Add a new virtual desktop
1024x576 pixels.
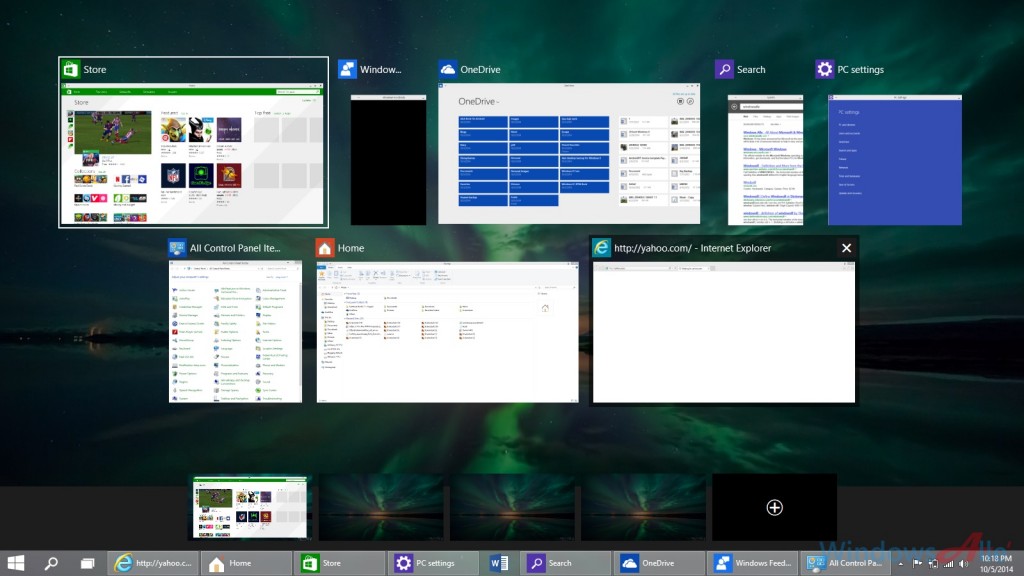point(774,507)
